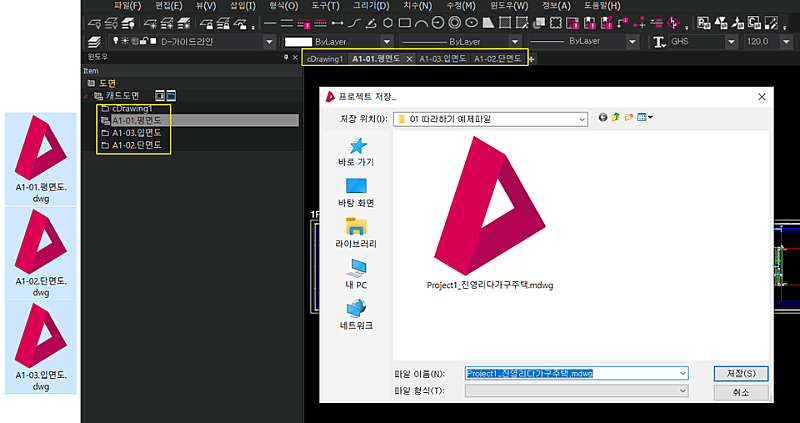
Task: Open the layer manager stack icon
Action: (x=94, y=42)
